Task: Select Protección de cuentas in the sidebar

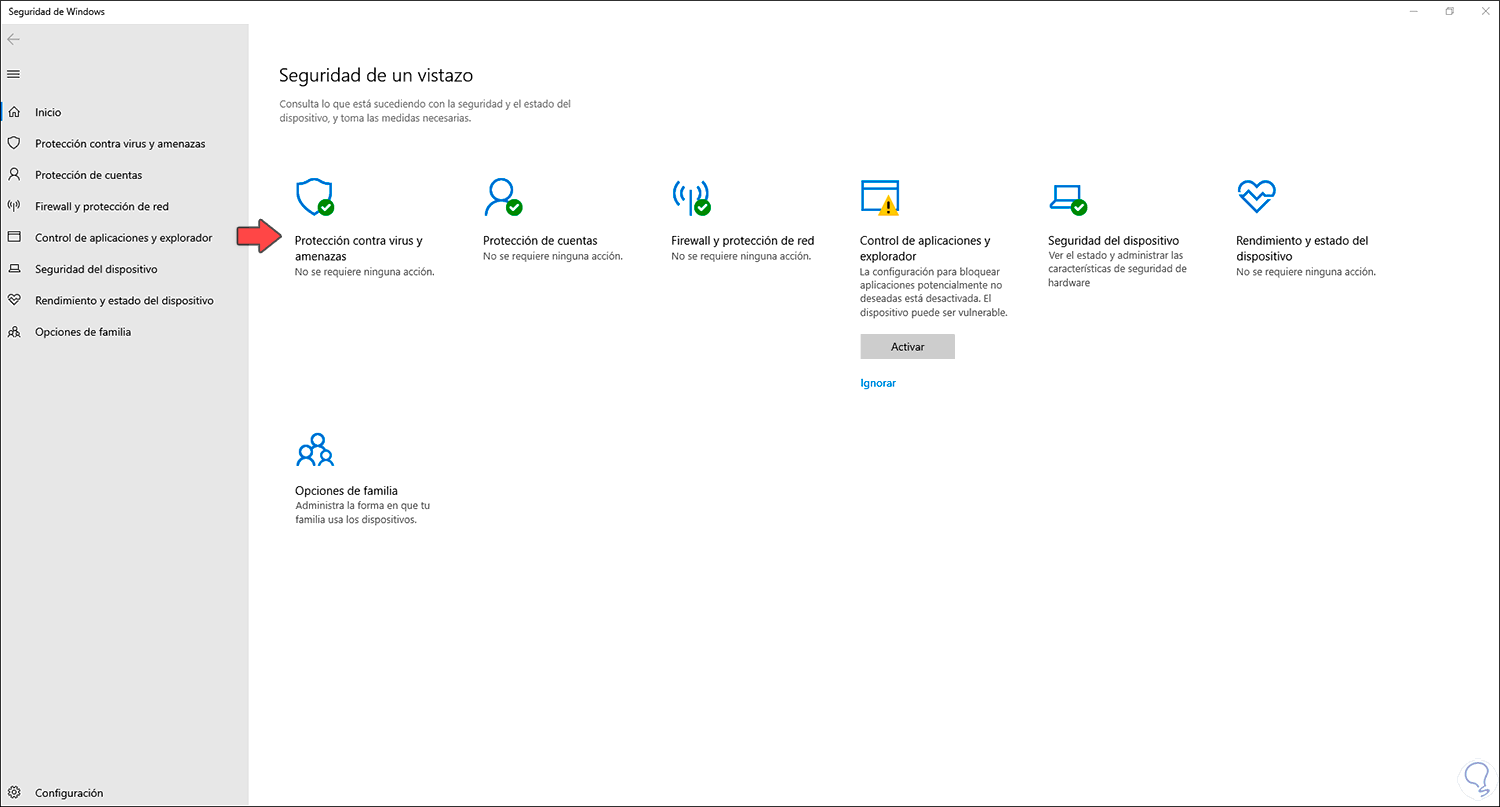Action: click(x=88, y=175)
